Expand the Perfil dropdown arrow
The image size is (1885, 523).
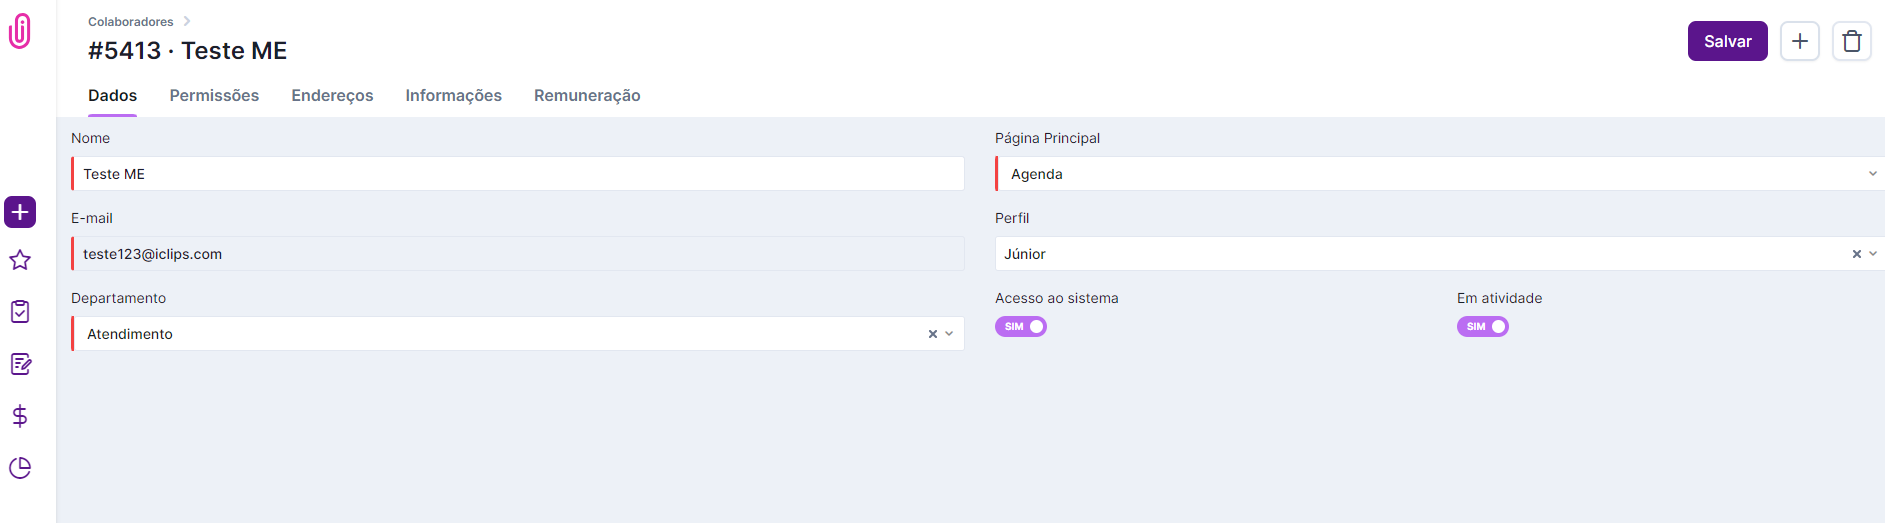pyautogui.click(x=1873, y=254)
